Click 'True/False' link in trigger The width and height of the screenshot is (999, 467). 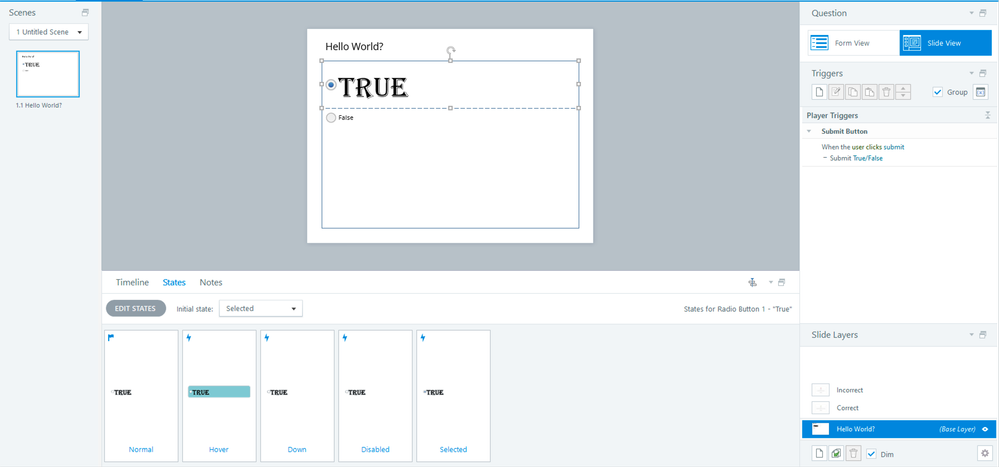click(868, 158)
